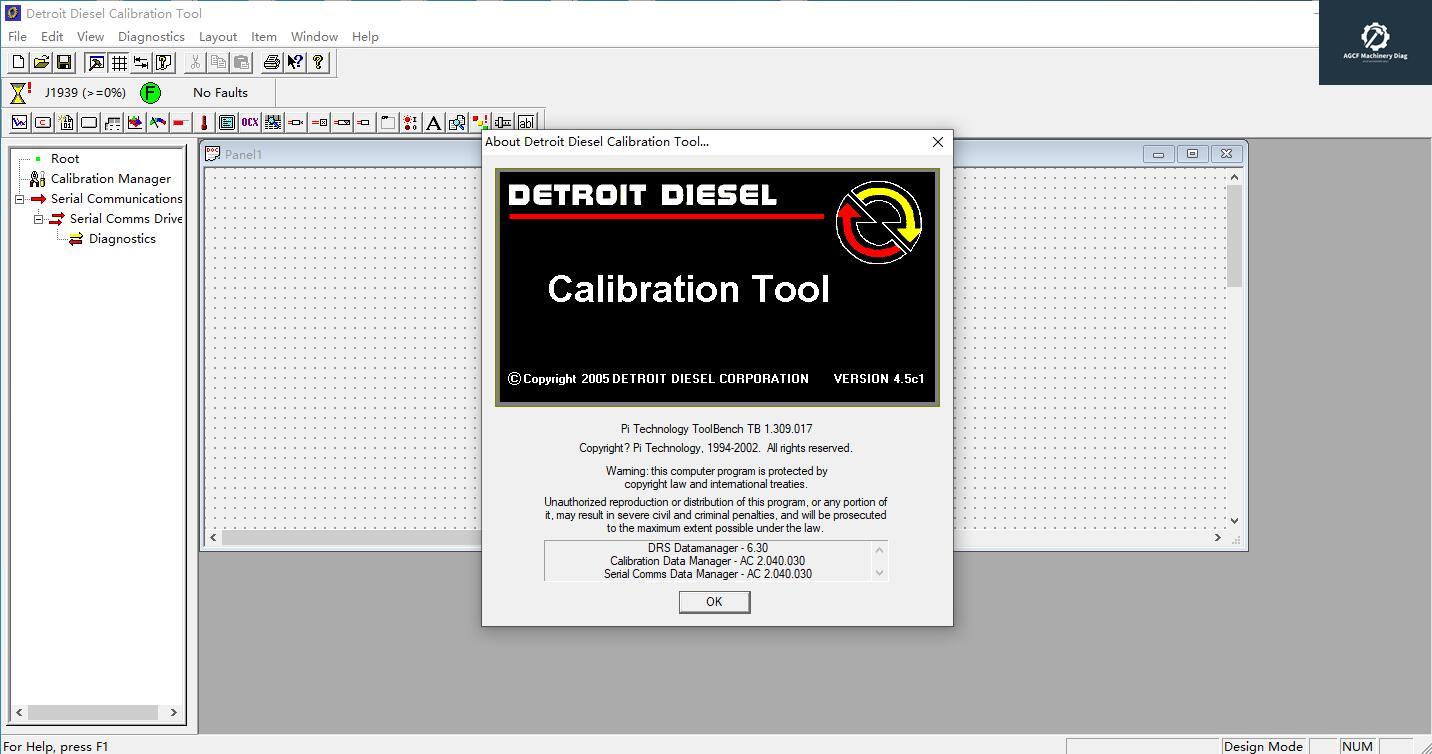This screenshot has width=1432, height=754.
Task: Click the green F fault lamp indicator
Action: tap(150, 92)
